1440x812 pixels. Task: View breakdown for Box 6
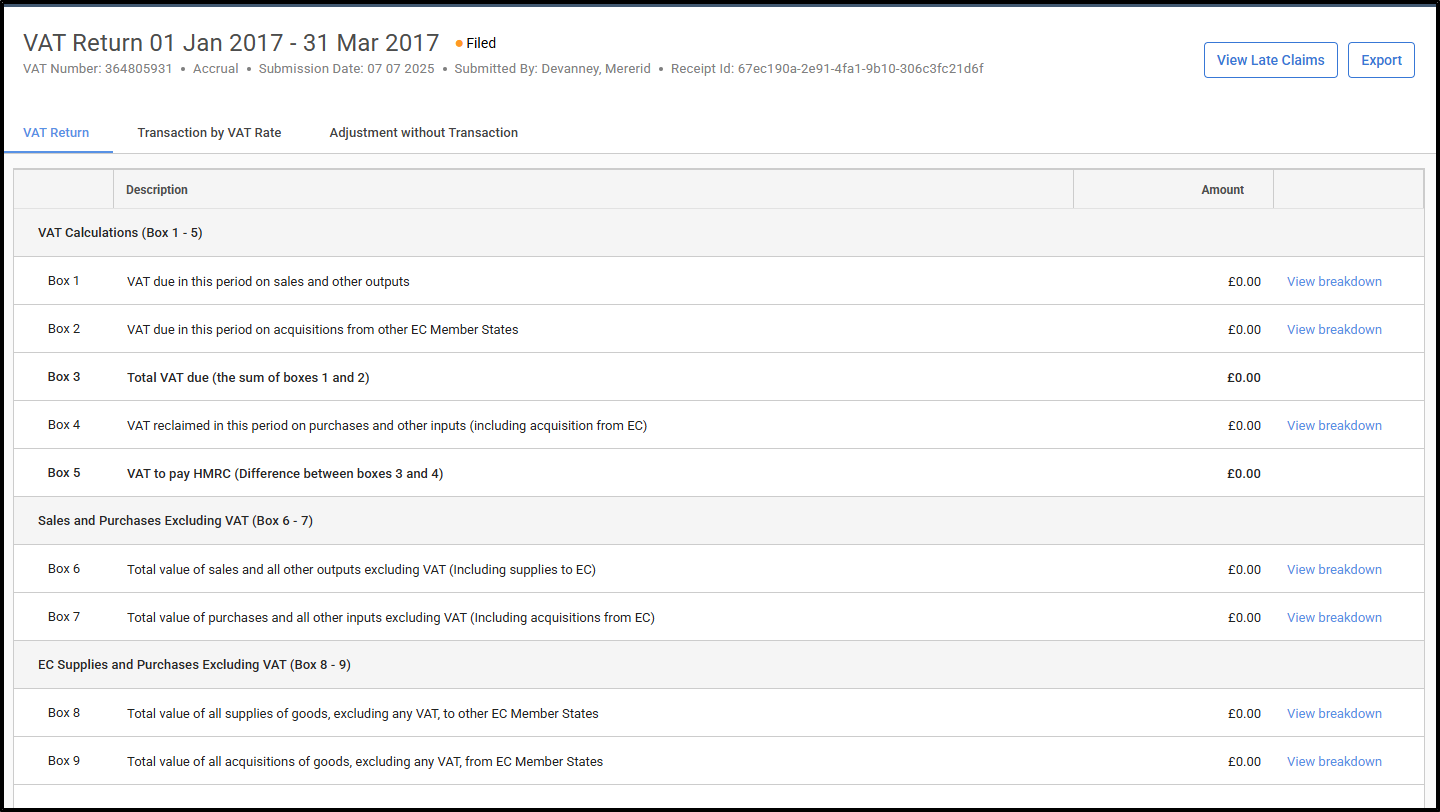pyautogui.click(x=1334, y=569)
